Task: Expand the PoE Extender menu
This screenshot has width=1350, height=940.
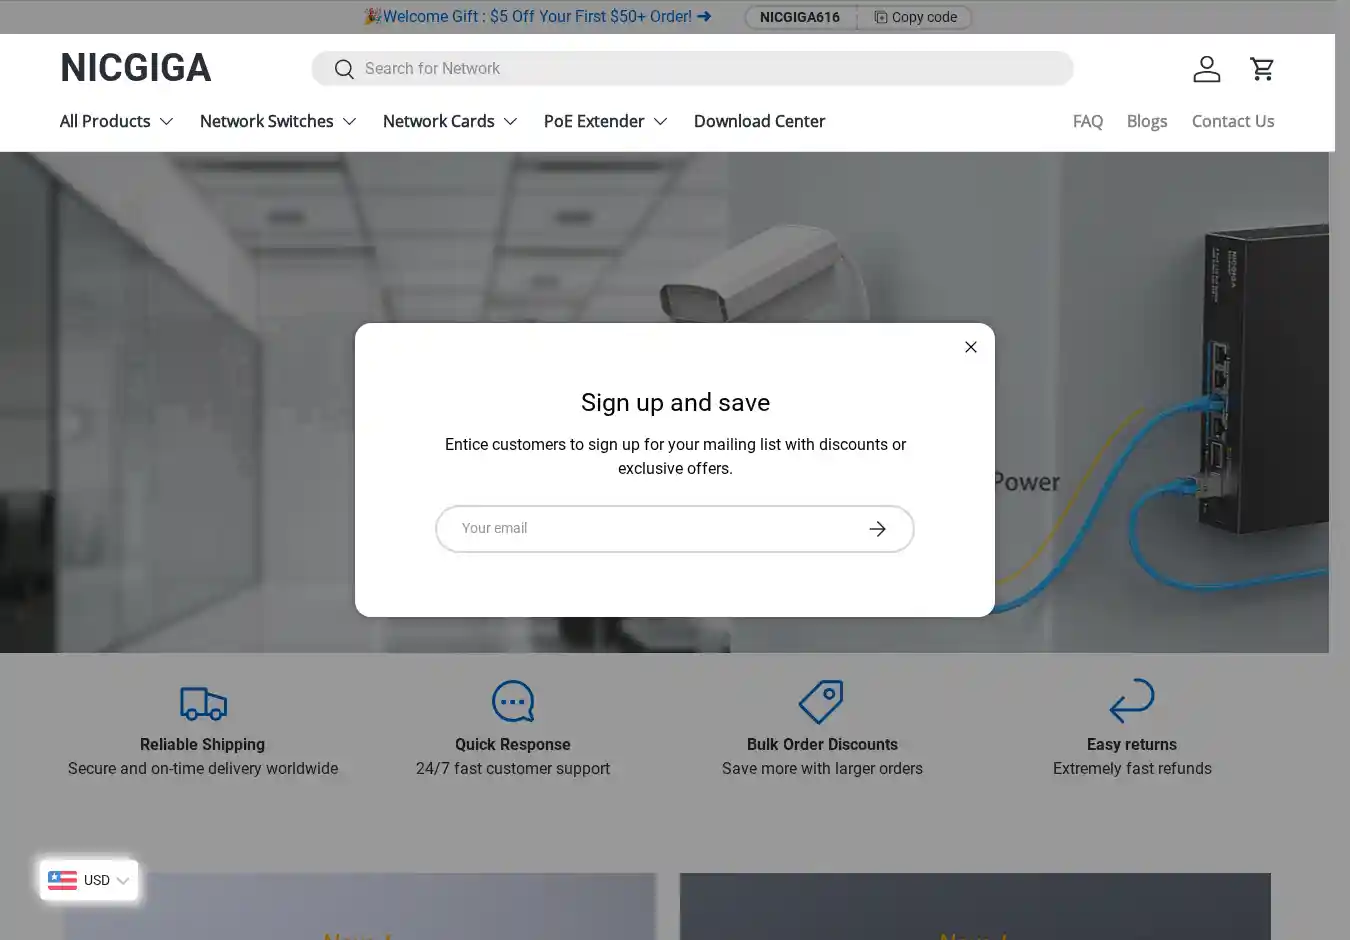Action: (x=605, y=121)
